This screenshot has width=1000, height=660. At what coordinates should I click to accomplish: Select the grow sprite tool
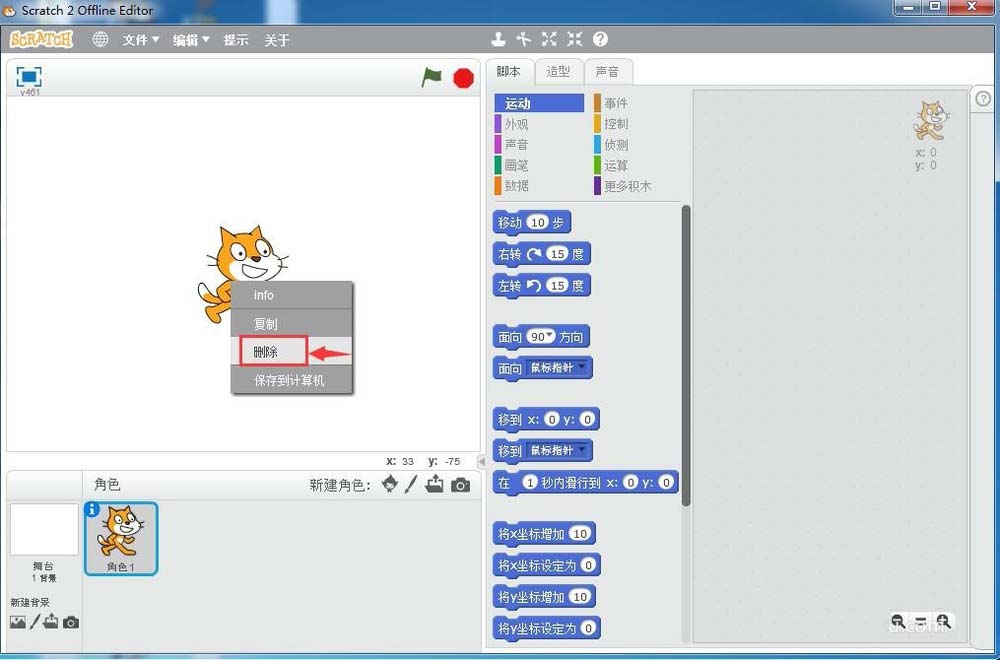[548, 39]
